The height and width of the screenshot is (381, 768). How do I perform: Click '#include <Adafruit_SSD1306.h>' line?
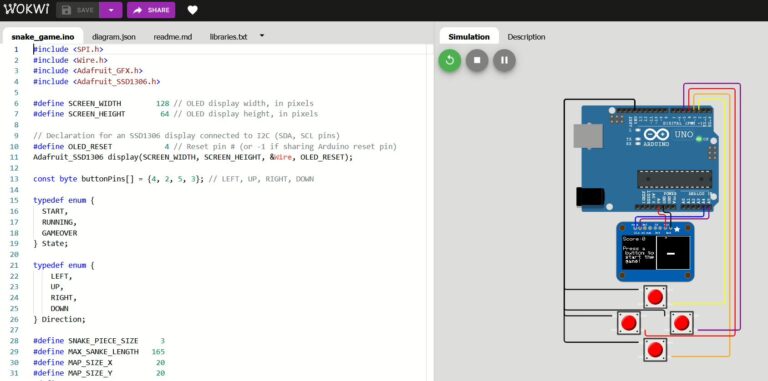(96, 82)
